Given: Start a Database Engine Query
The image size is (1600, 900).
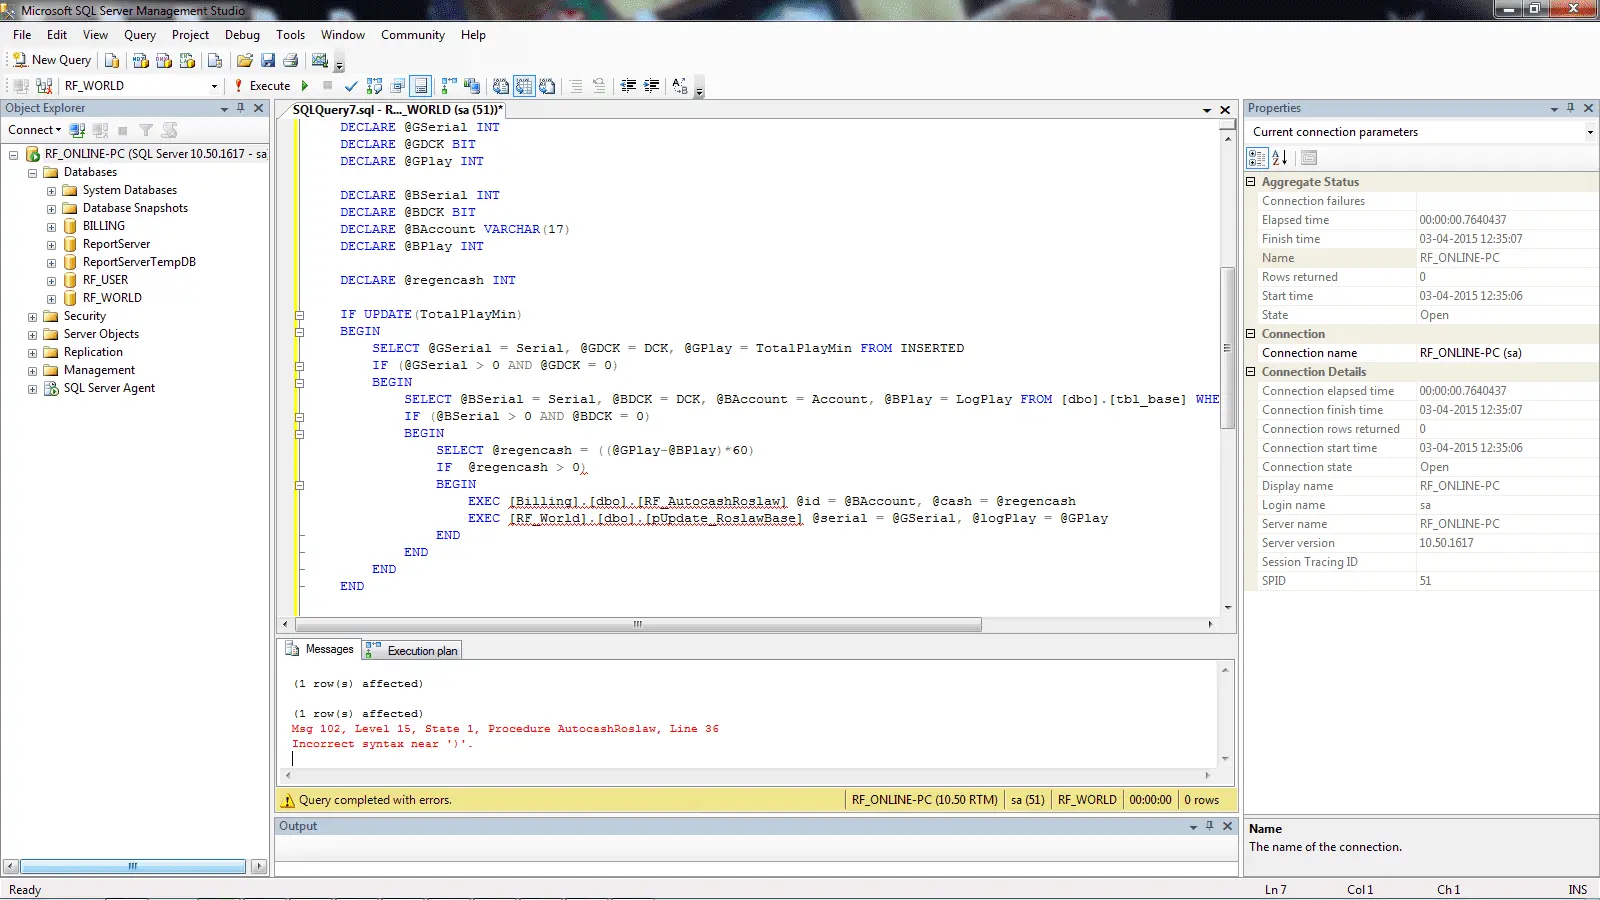Looking at the screenshot, I should coord(112,60).
